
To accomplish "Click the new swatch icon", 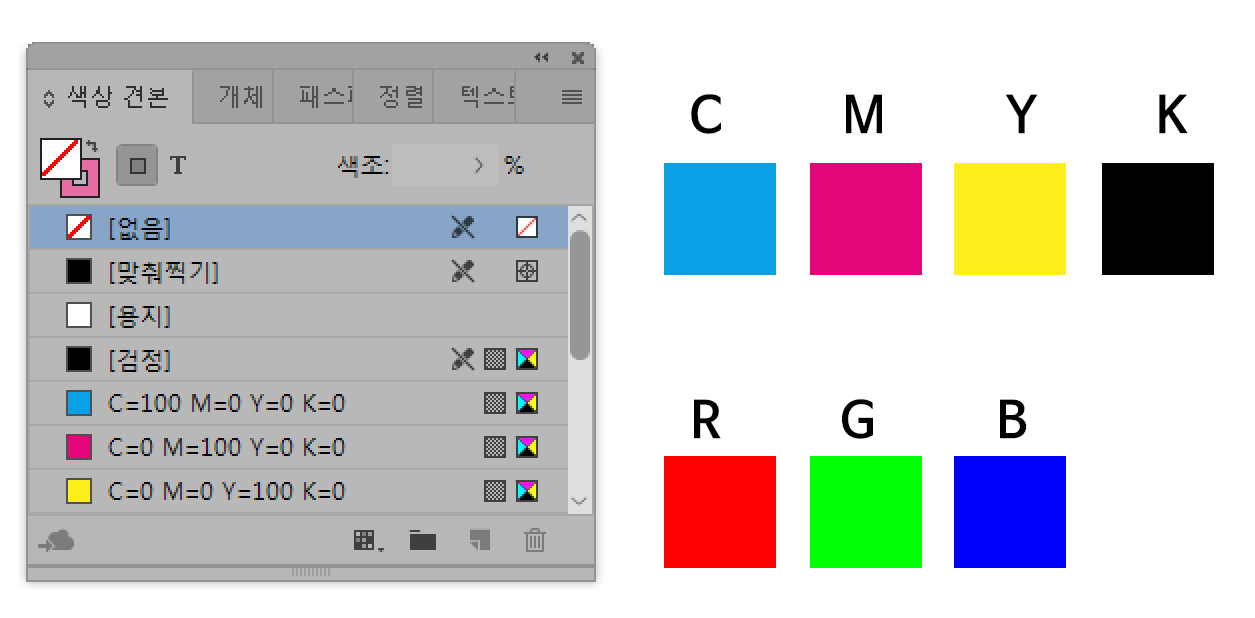I will coord(480,541).
